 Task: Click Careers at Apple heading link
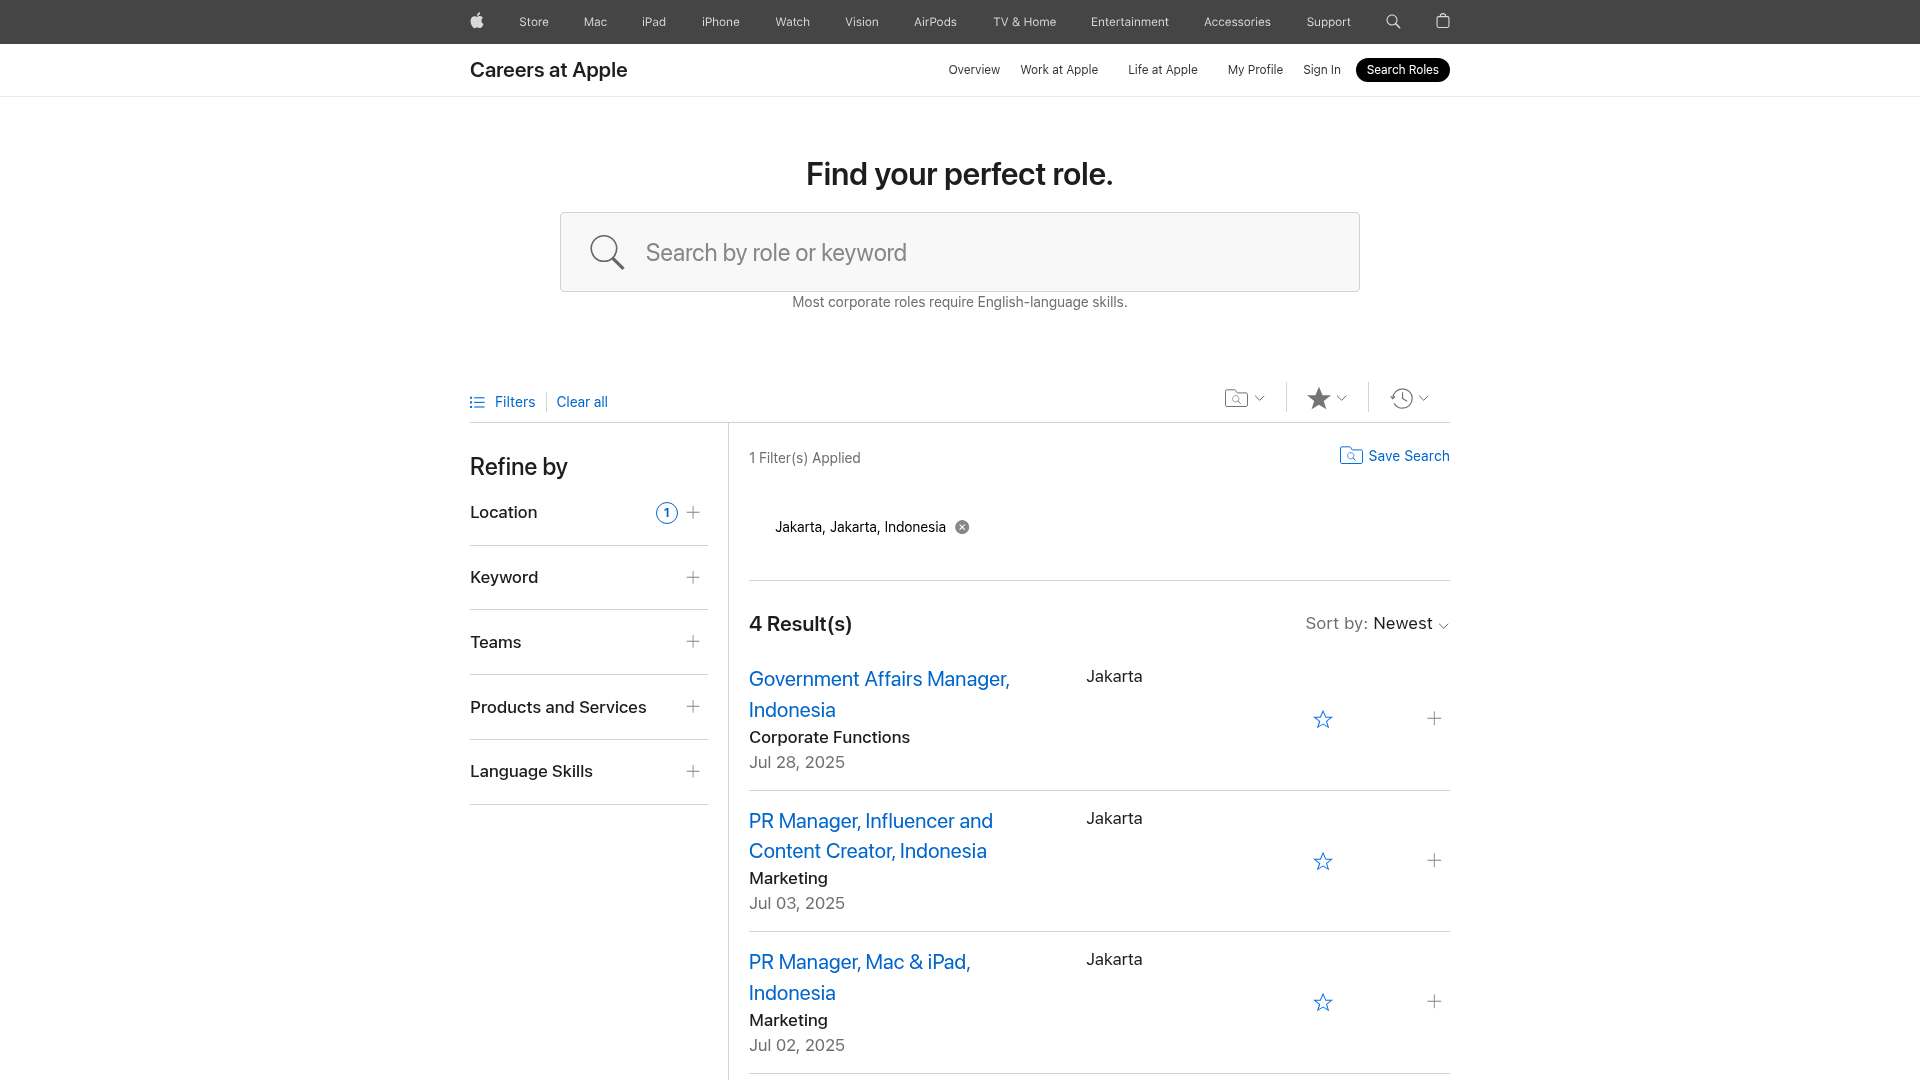click(x=548, y=70)
